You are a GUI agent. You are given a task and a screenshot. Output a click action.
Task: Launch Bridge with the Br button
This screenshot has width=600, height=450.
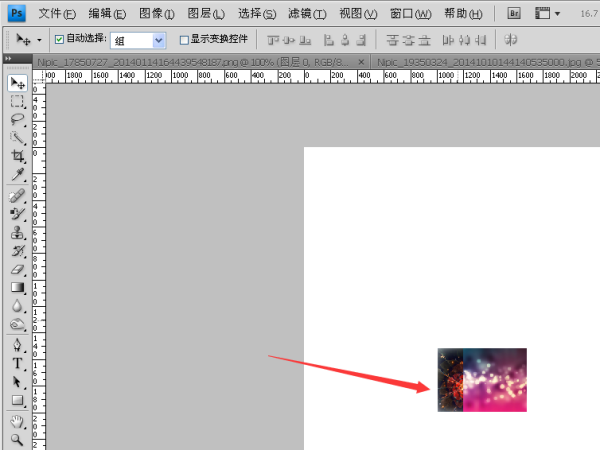pyautogui.click(x=514, y=14)
